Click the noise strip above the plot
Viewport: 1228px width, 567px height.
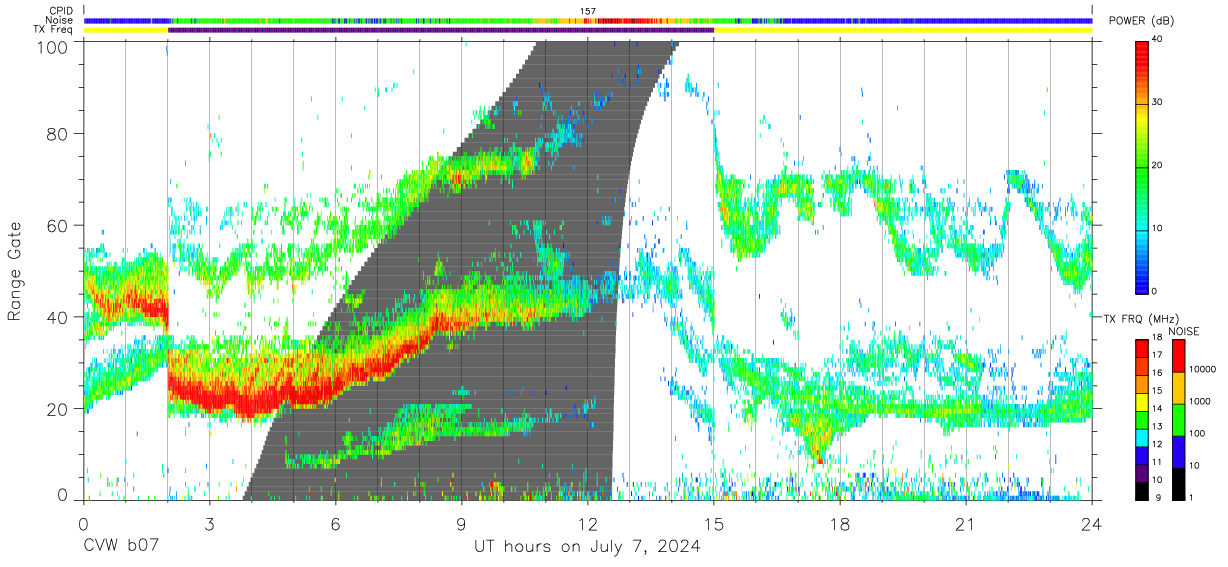click(x=588, y=20)
